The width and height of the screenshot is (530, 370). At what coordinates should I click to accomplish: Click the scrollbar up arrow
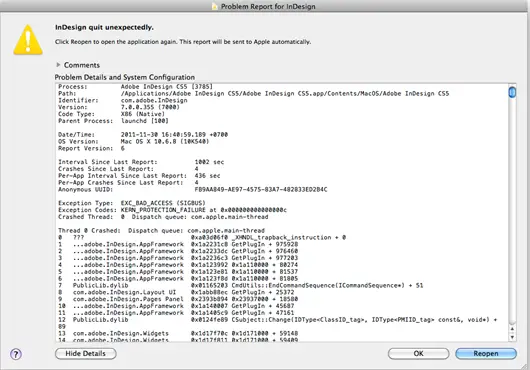pos(512,329)
